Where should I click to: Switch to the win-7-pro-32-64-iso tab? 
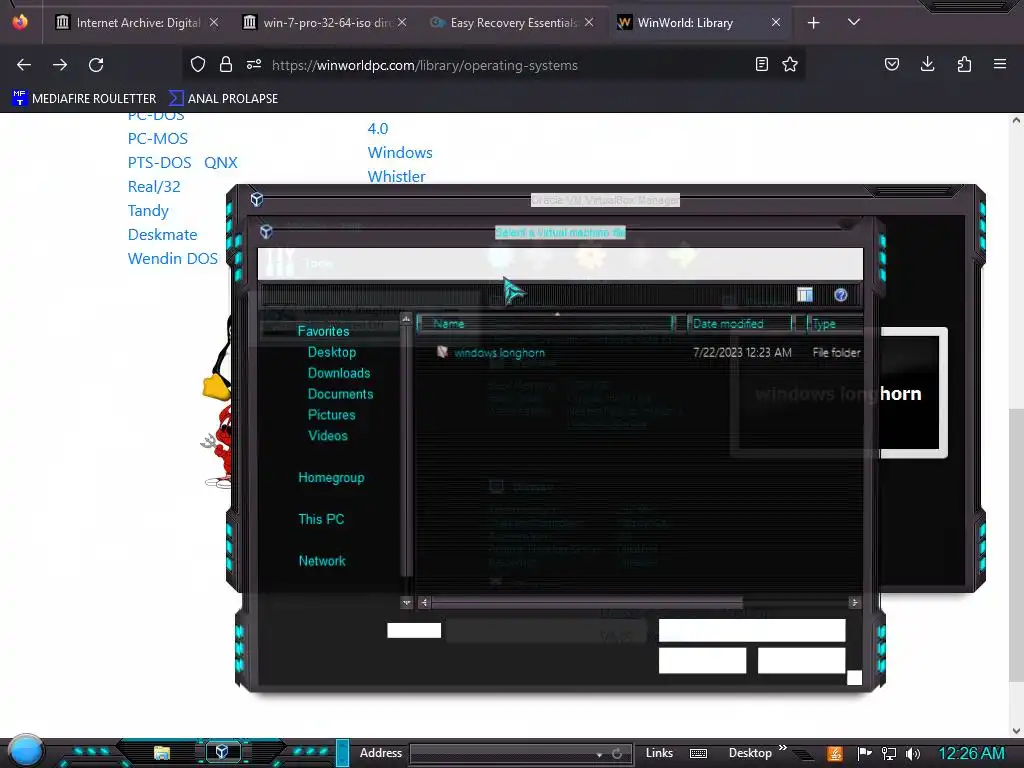(325, 23)
